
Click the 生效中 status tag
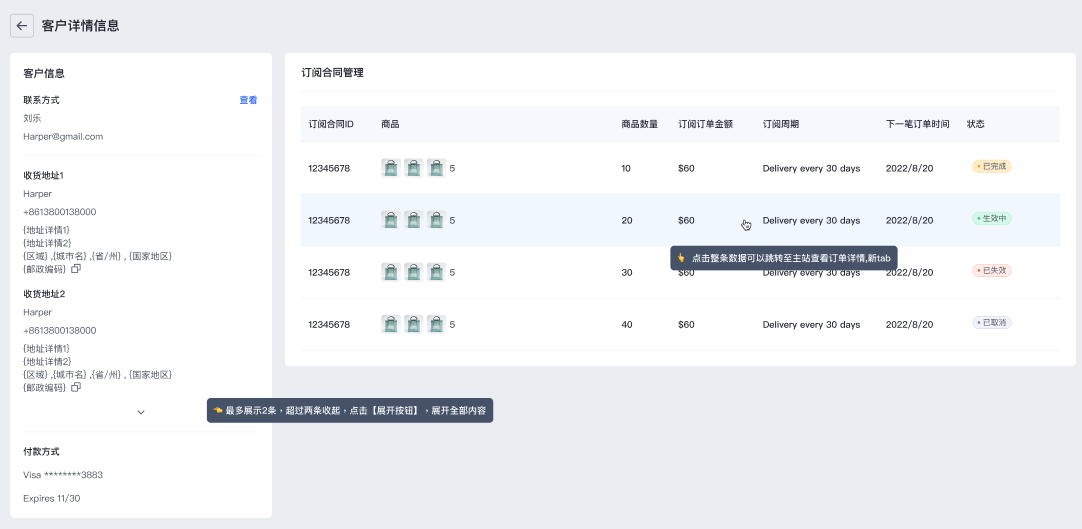coord(991,218)
